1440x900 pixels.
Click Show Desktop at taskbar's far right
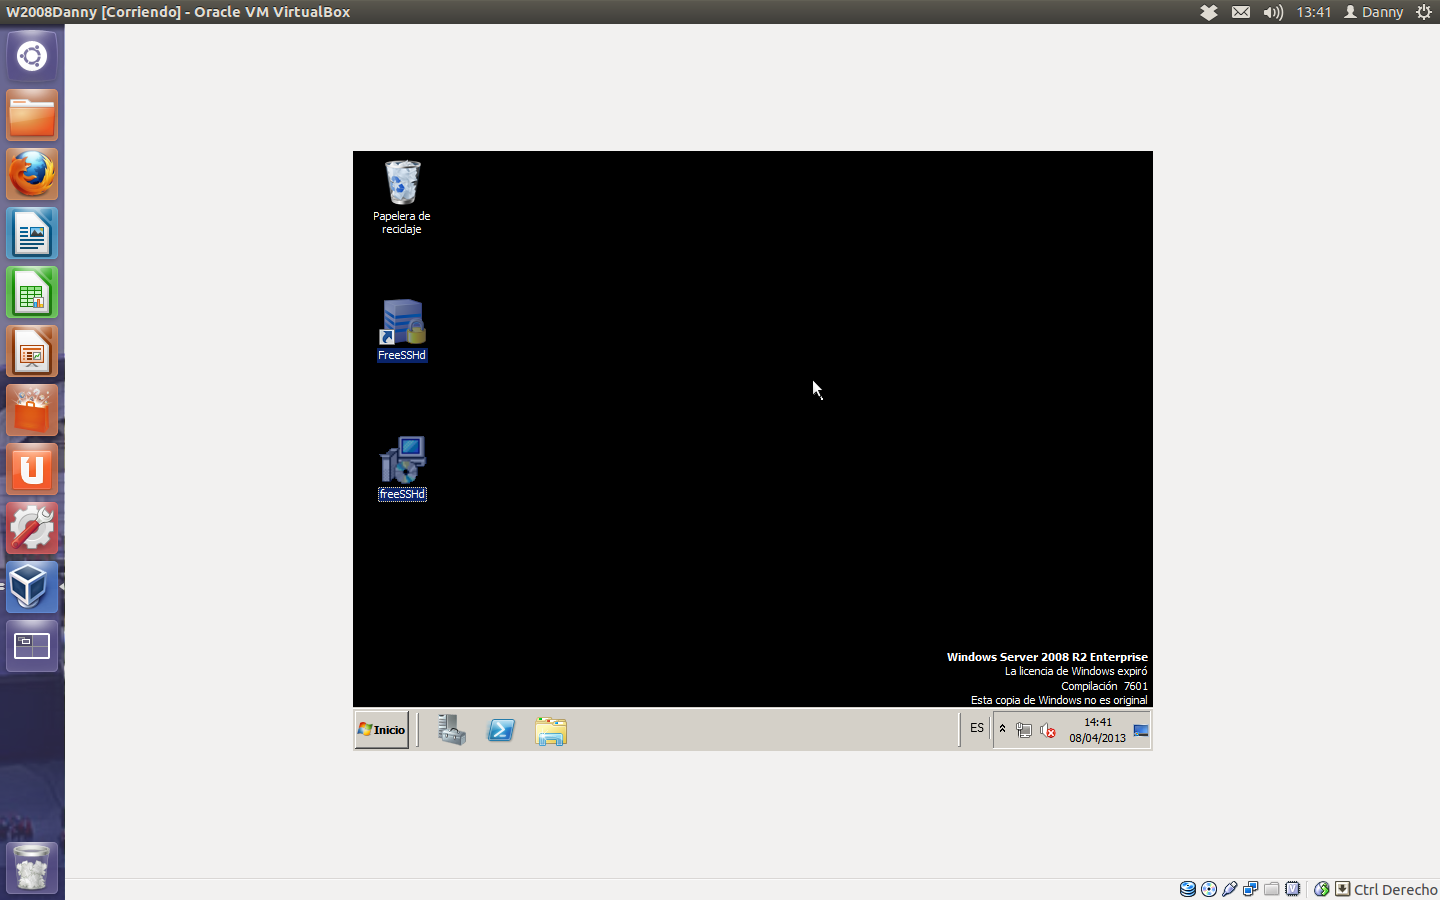coord(1140,730)
